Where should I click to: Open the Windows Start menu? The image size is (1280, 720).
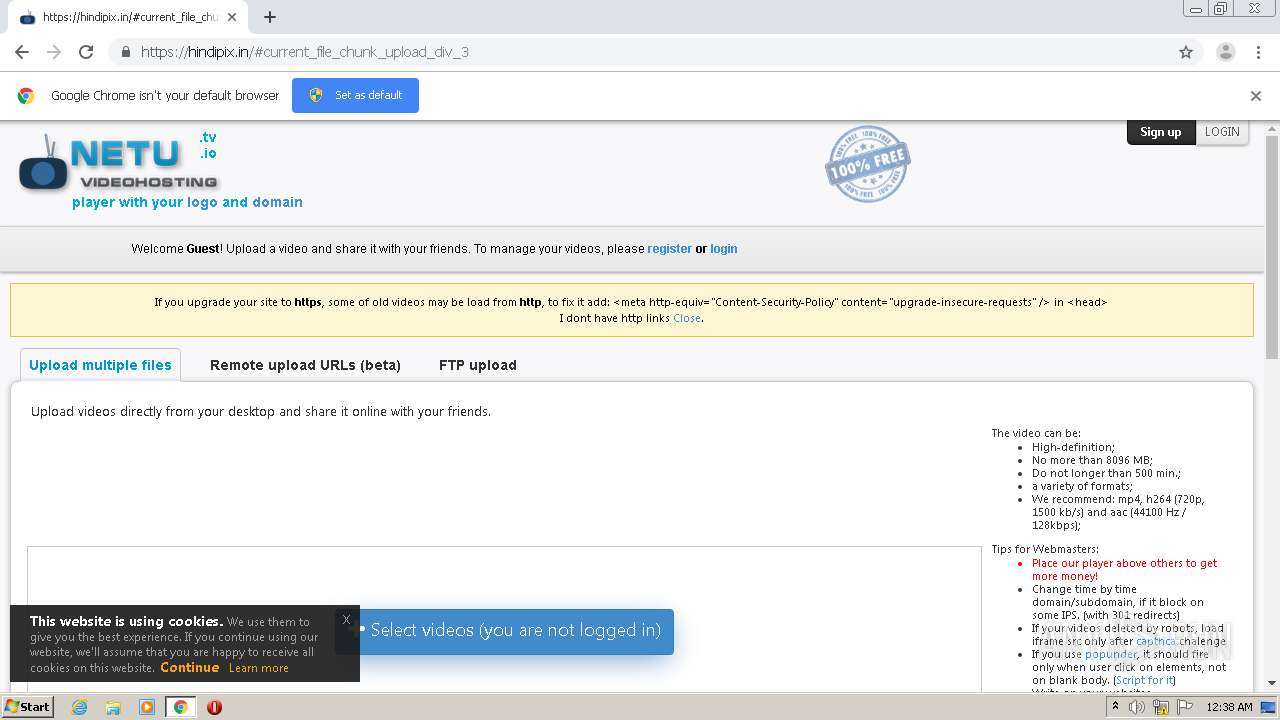pos(28,706)
